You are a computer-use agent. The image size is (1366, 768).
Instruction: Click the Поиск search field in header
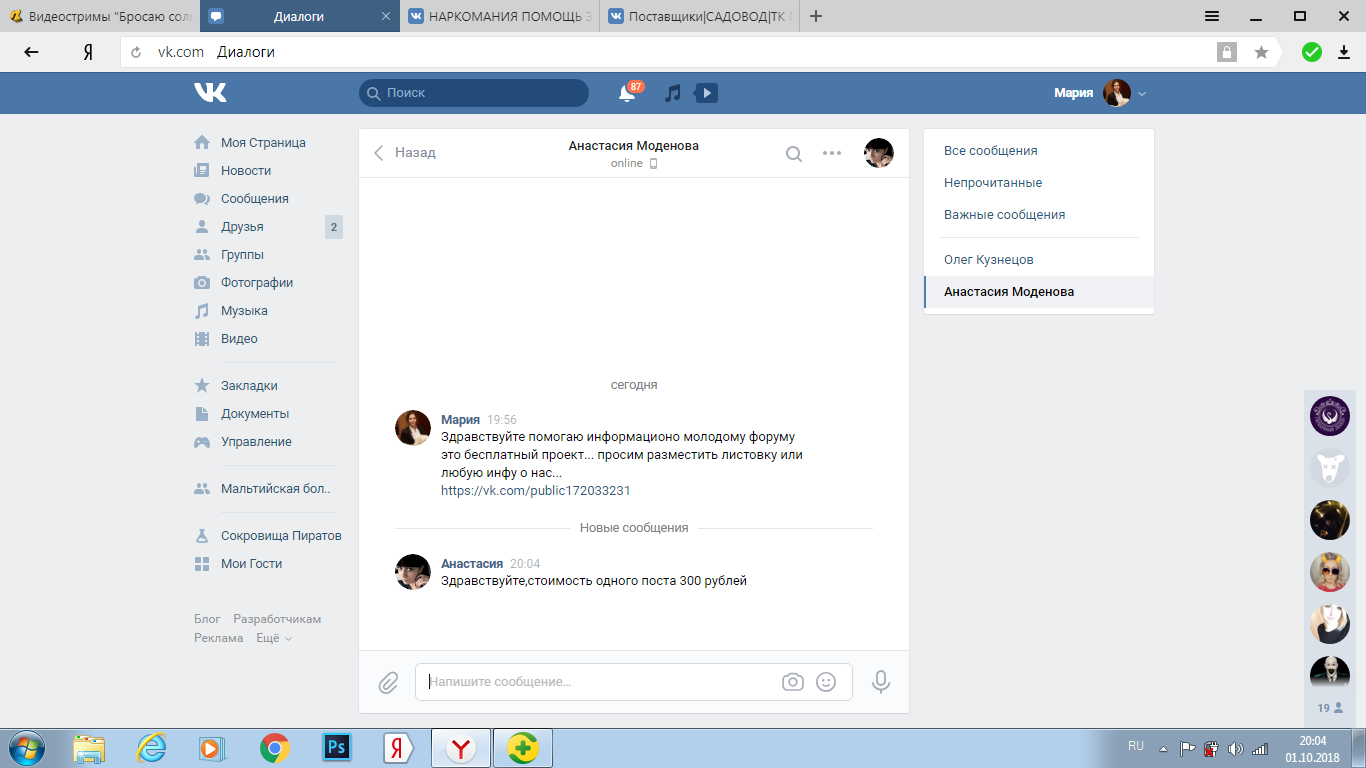[x=475, y=93]
